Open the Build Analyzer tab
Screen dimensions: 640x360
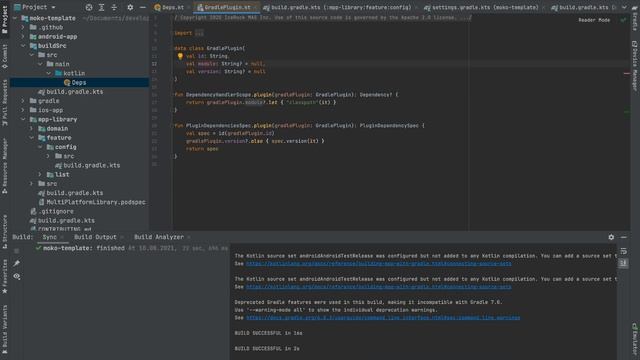(x=159, y=237)
